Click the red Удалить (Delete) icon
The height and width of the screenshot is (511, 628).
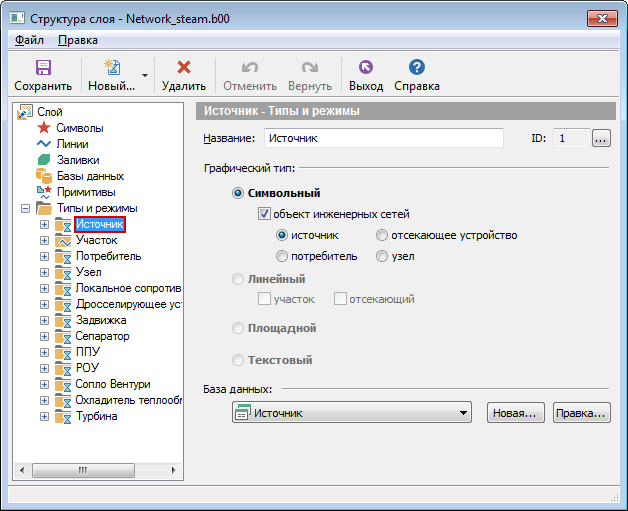pos(183,68)
